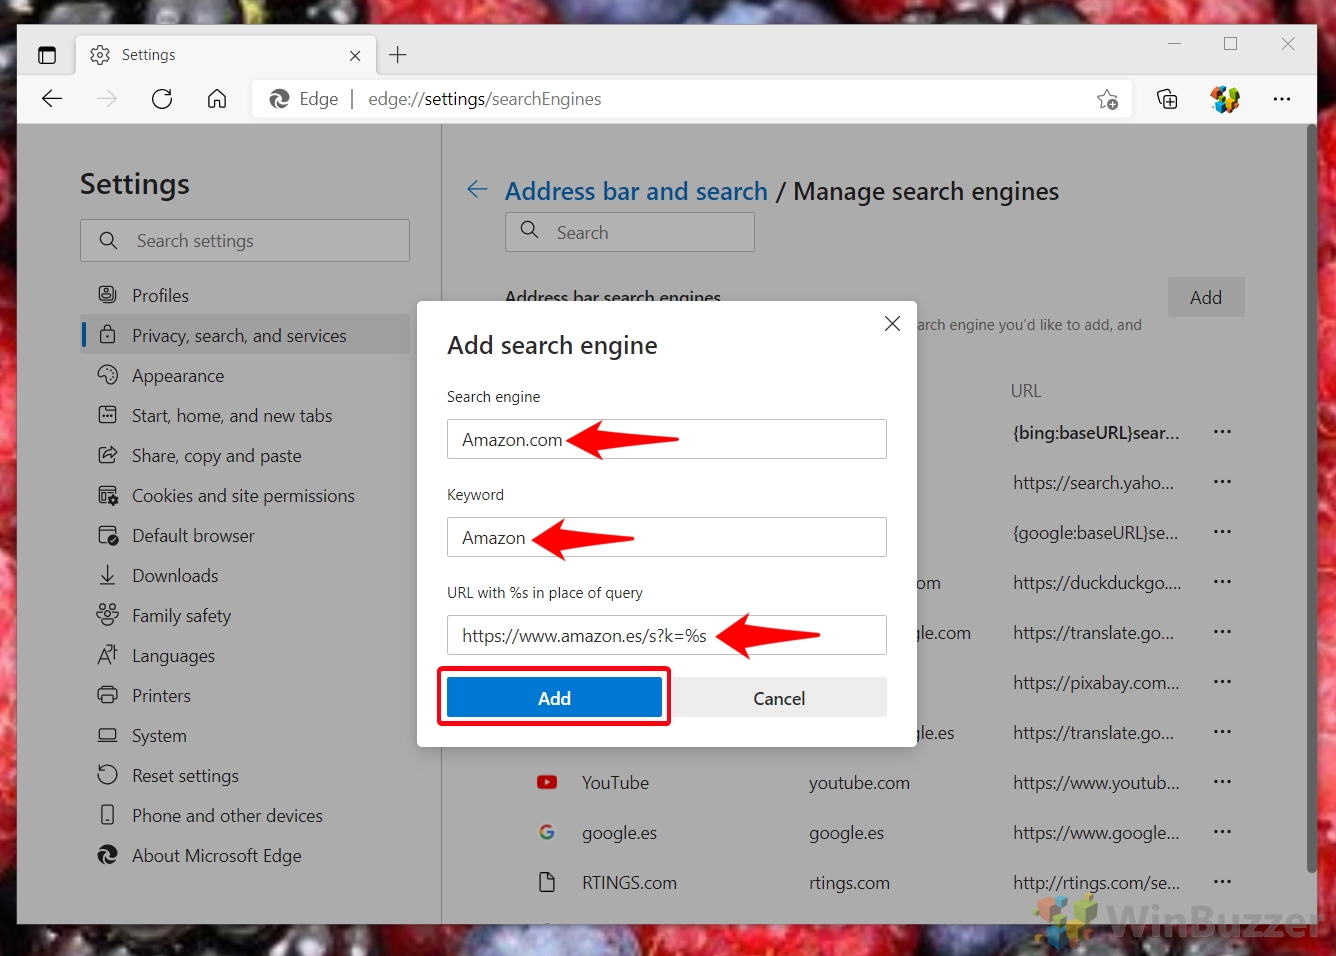Open more actions for search.yahoo row
Viewport: 1336px width, 956px height.
pos(1222,482)
